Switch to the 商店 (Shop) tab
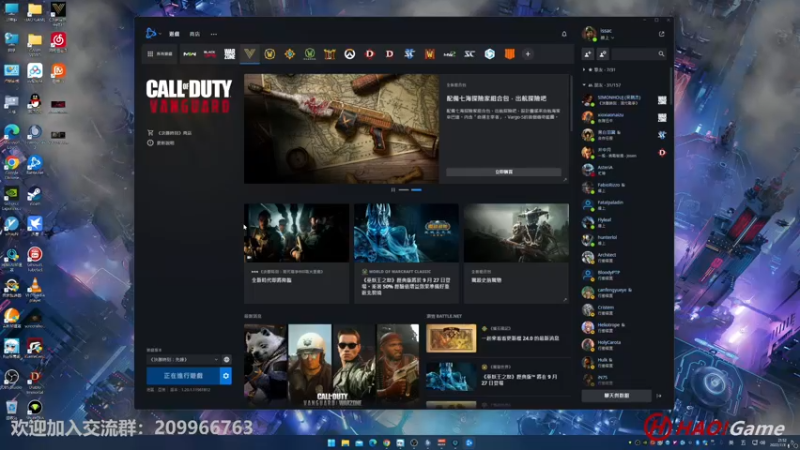The height and width of the screenshot is (450, 800). (194, 34)
